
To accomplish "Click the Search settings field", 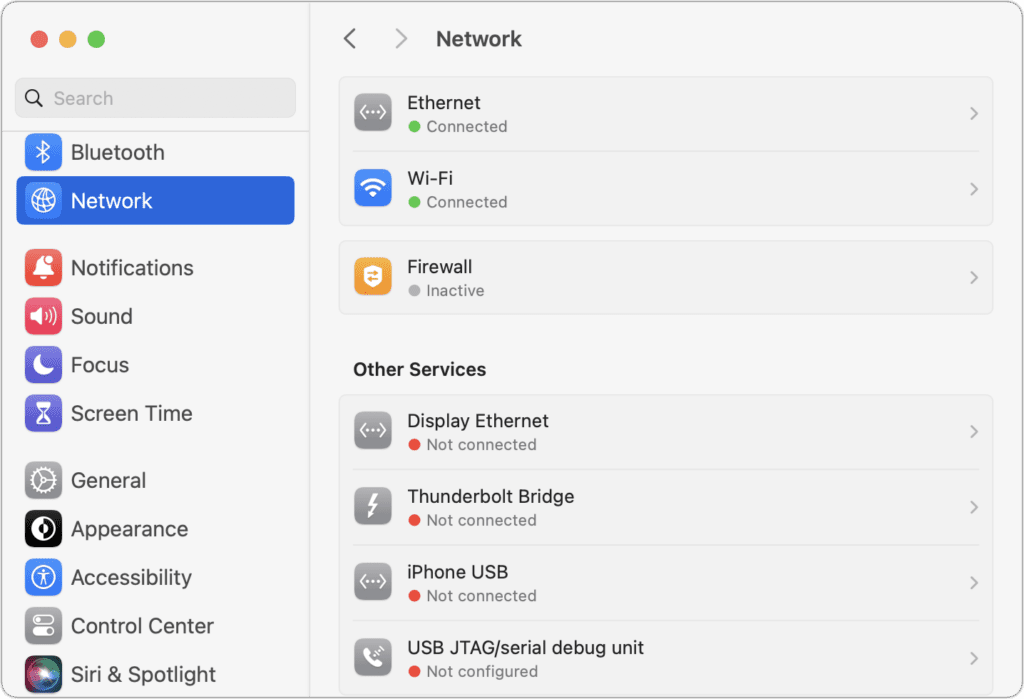I will click(x=155, y=98).
